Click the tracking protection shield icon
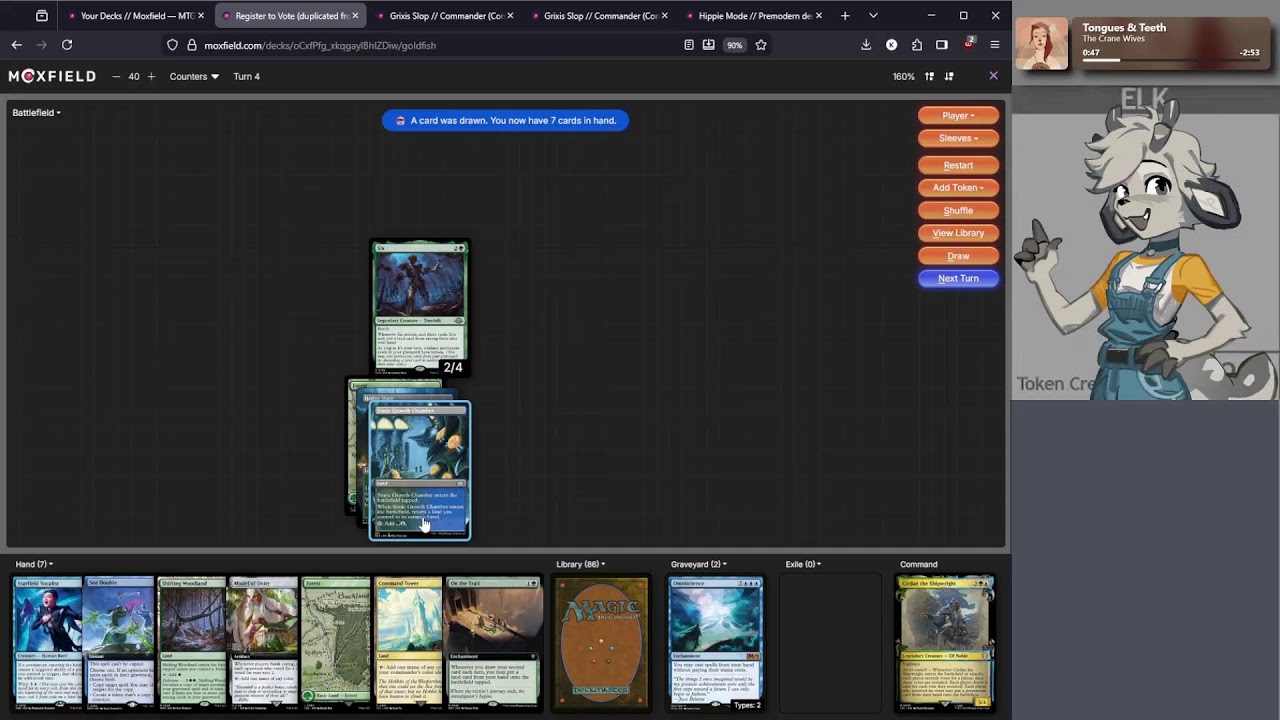The height and width of the screenshot is (720, 1280). coord(172,45)
